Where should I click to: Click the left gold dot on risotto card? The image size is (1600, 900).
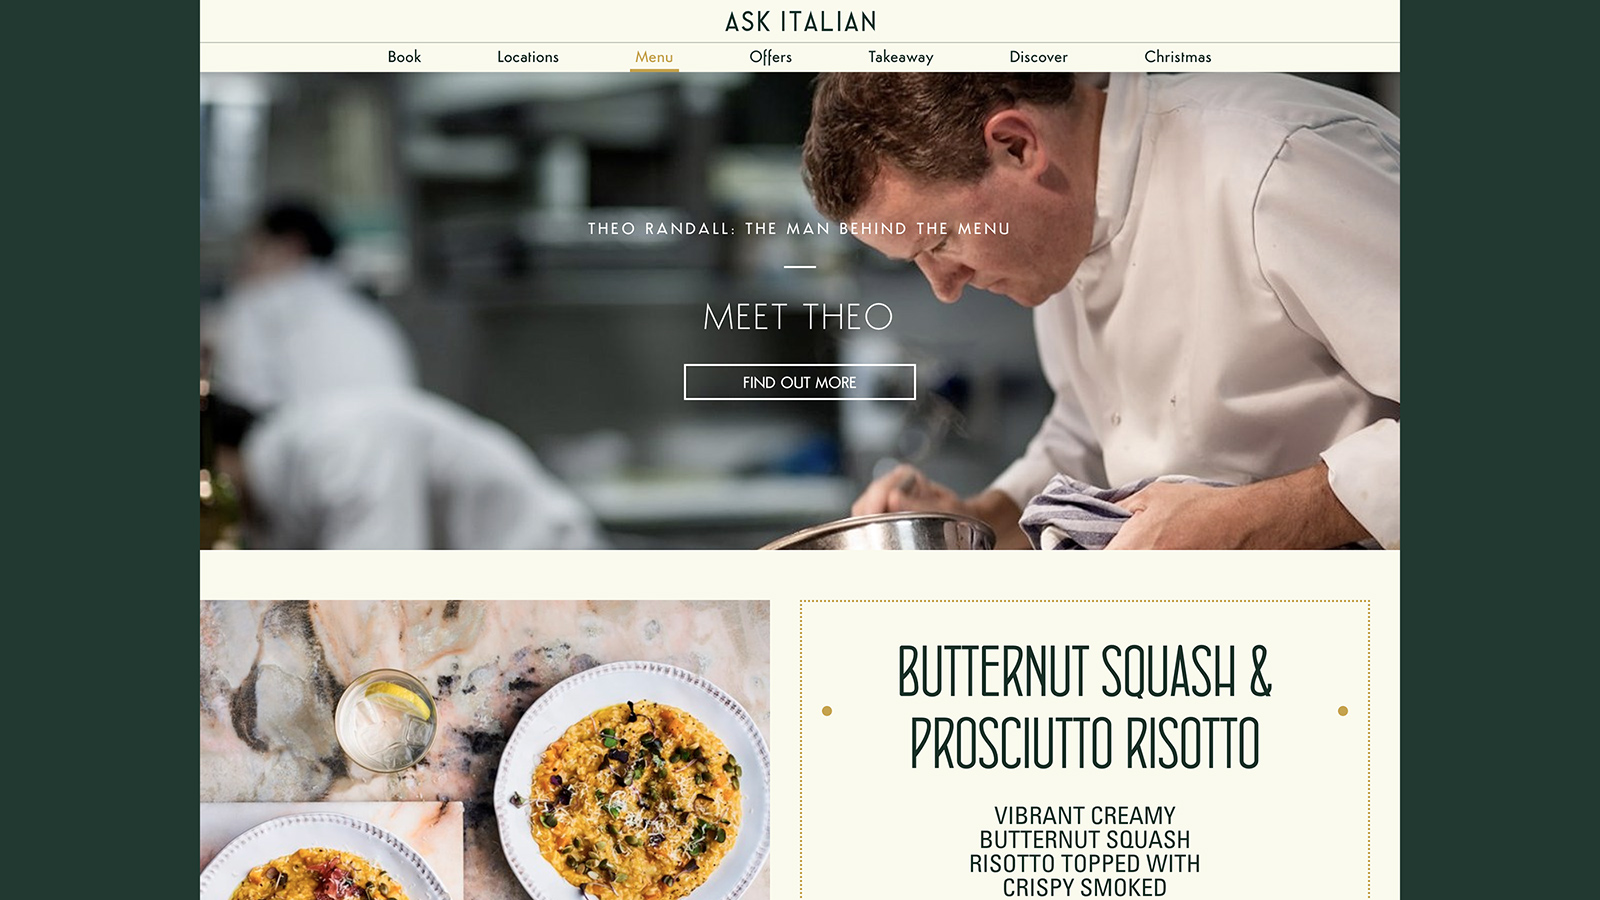pyautogui.click(x=827, y=711)
